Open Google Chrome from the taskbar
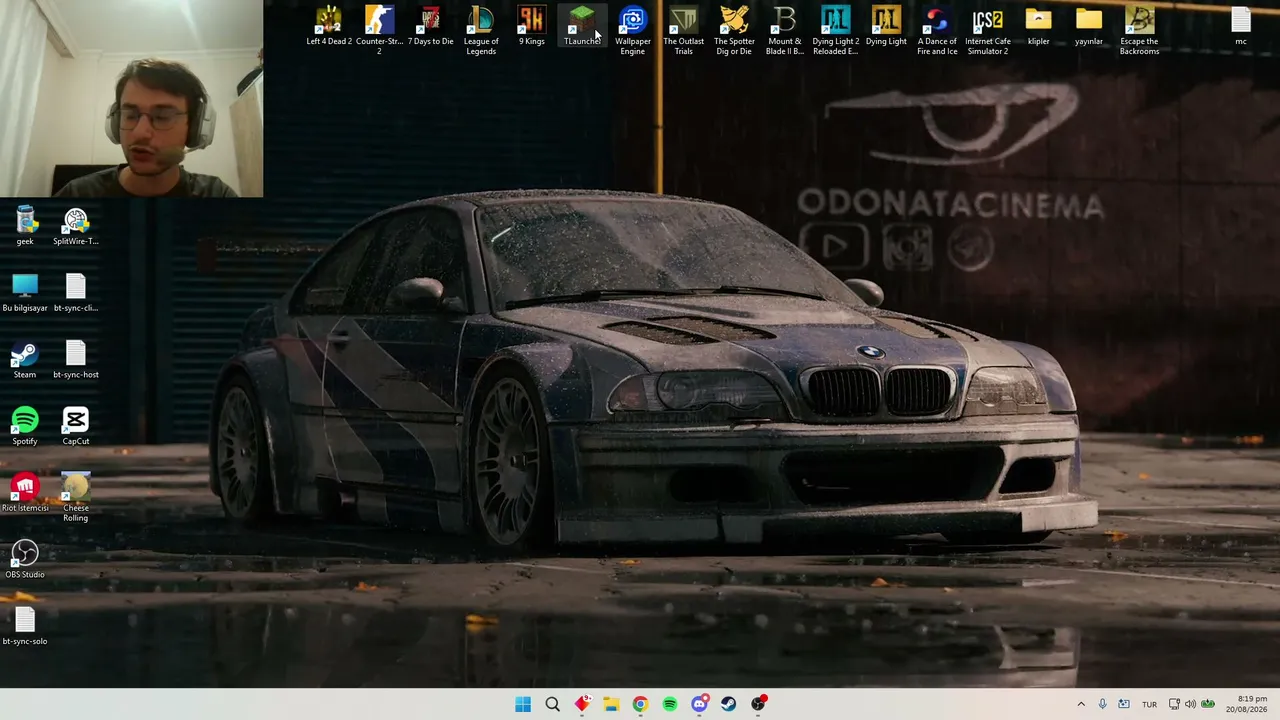 click(x=640, y=704)
